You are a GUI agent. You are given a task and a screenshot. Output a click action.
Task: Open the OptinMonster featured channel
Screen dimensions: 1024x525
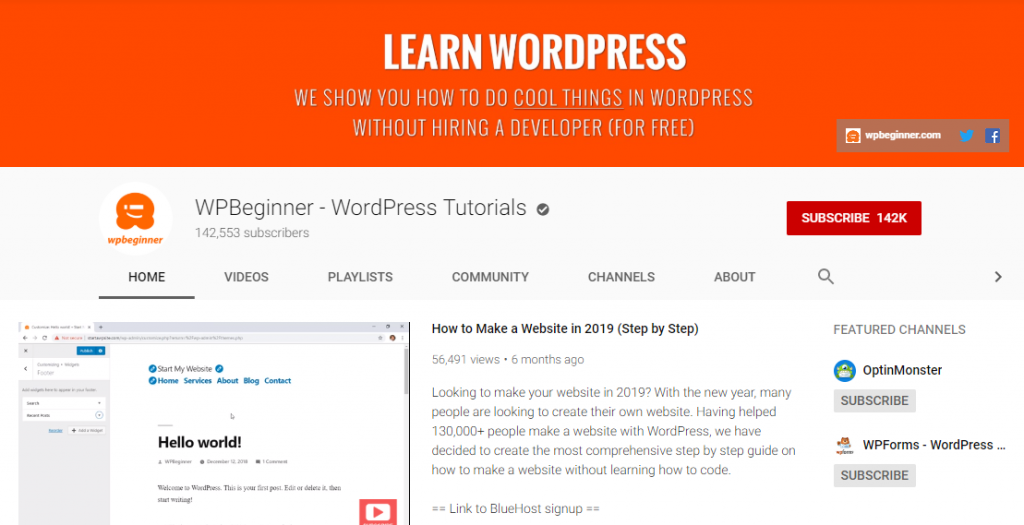tap(902, 370)
